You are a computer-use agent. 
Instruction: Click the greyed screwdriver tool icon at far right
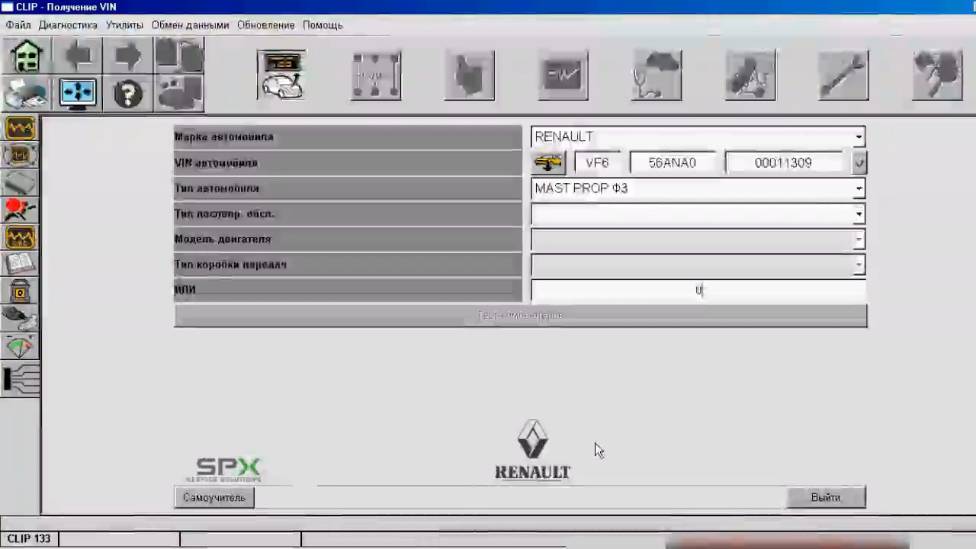click(x=937, y=75)
